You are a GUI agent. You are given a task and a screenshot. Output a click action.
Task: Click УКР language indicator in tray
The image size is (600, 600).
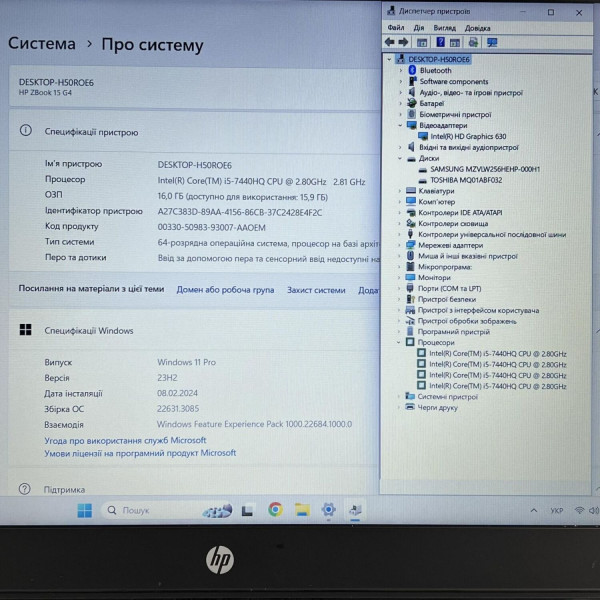(556, 510)
